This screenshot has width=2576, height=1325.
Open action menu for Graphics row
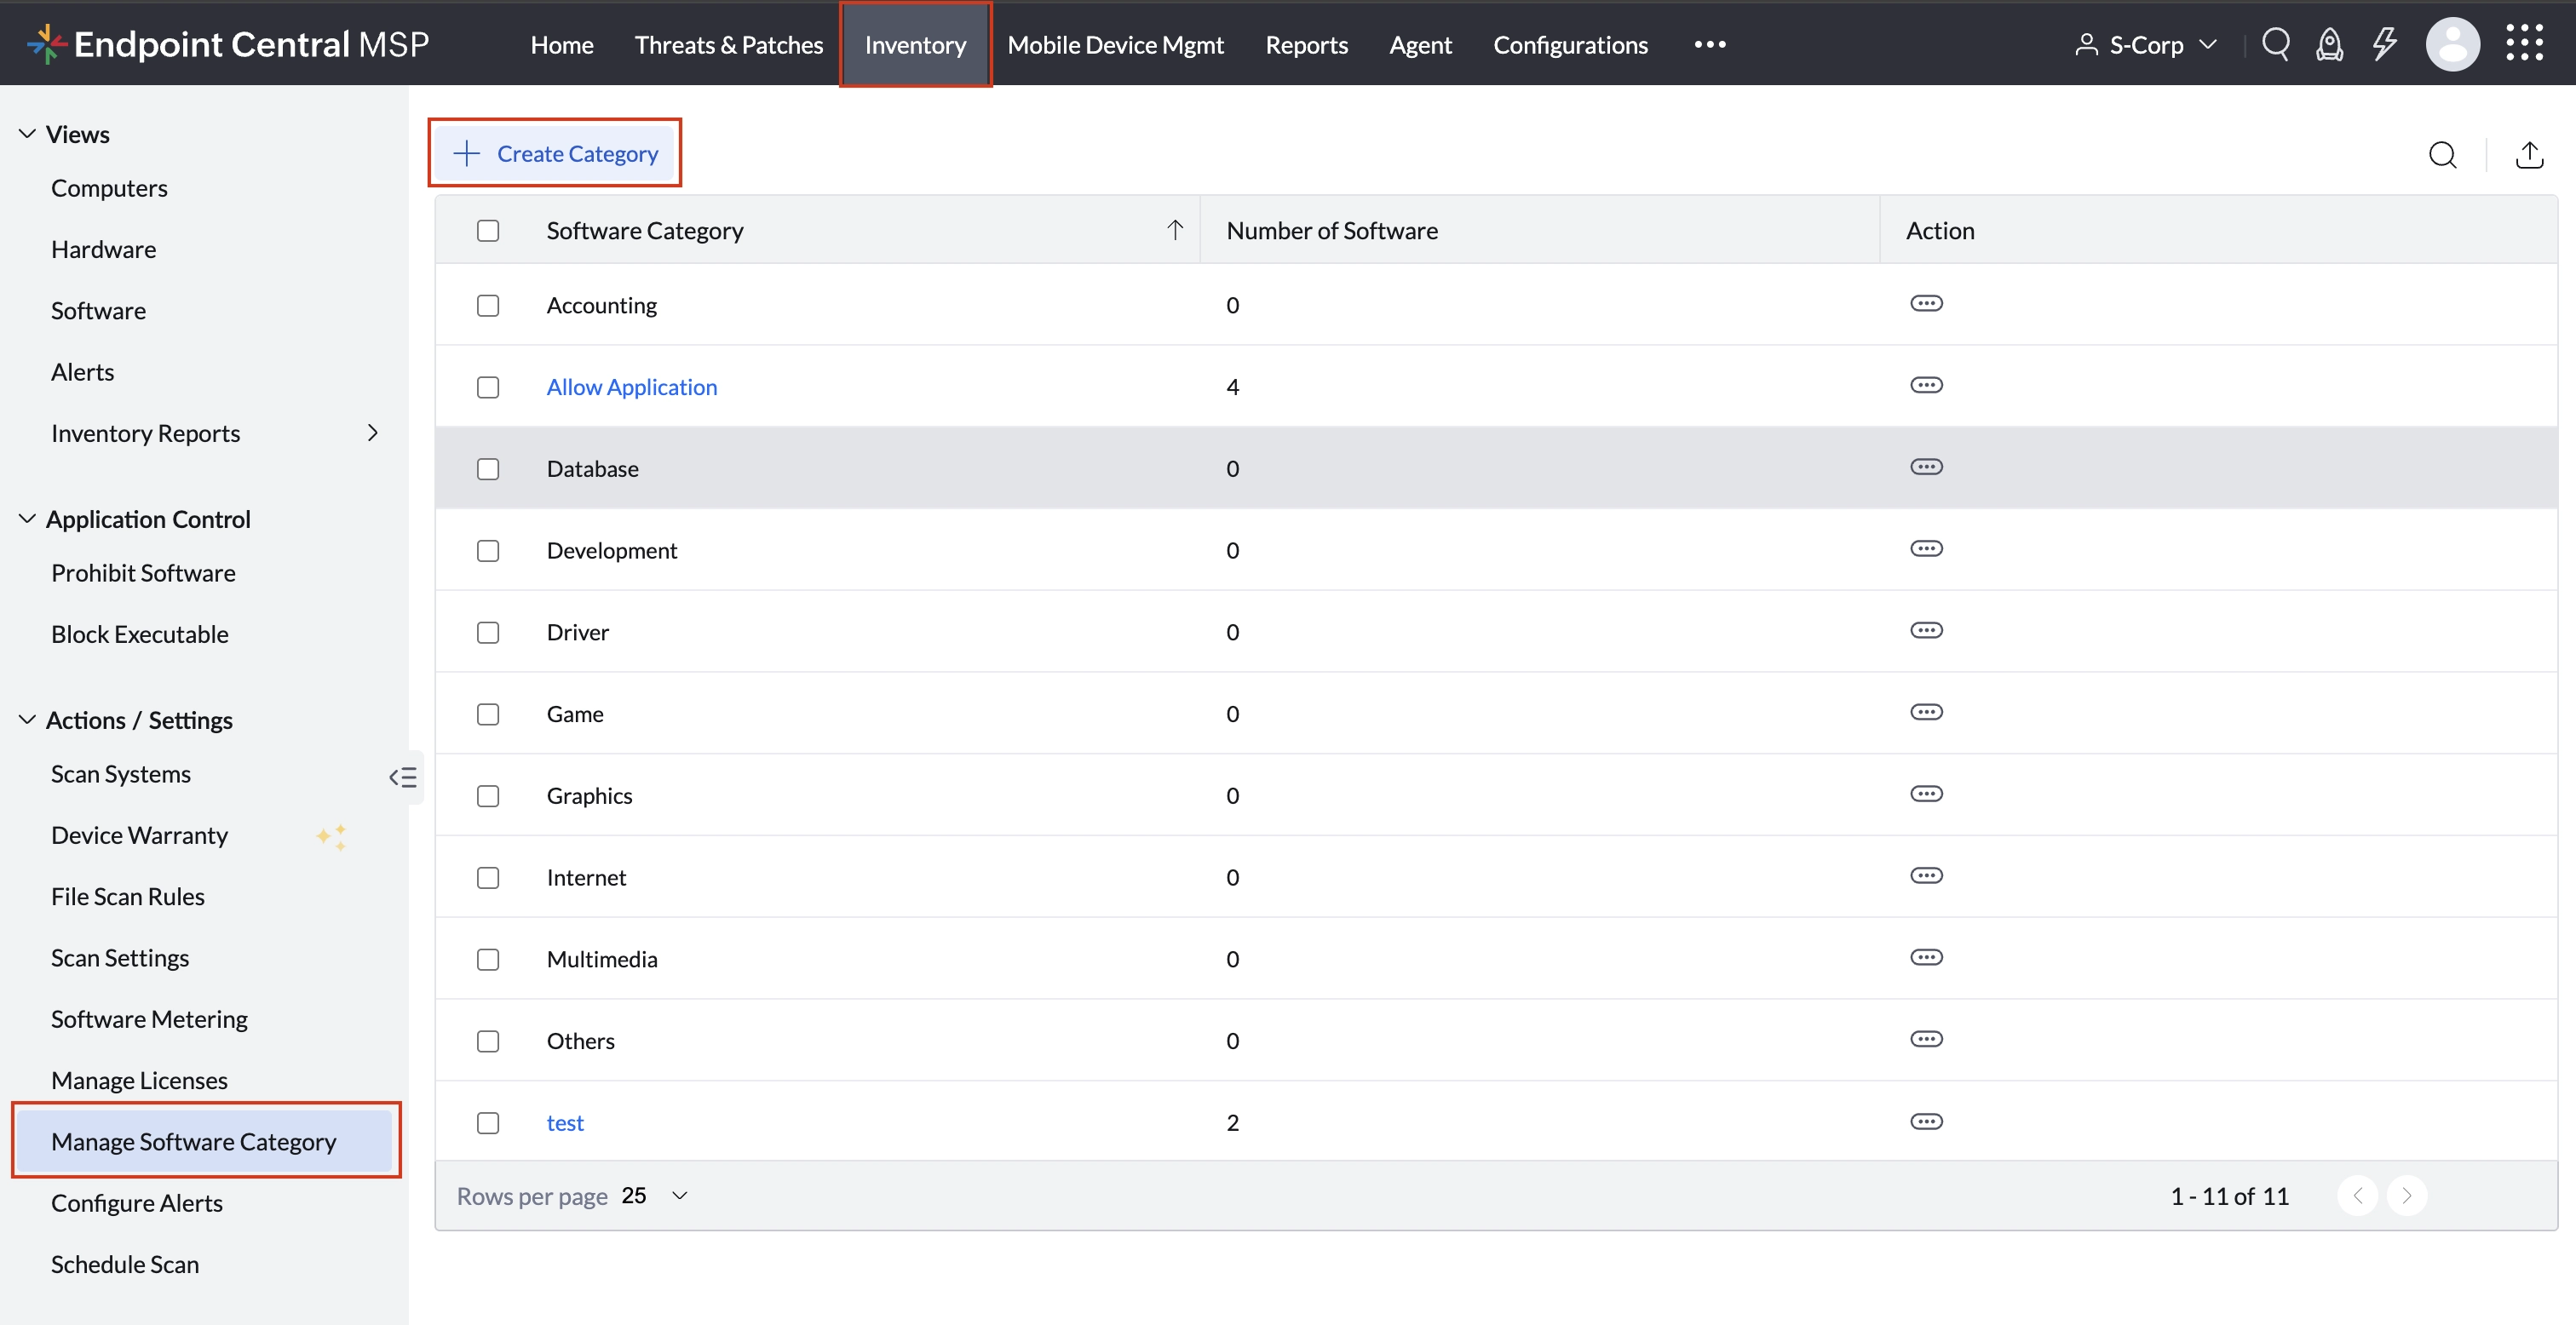point(1926,794)
